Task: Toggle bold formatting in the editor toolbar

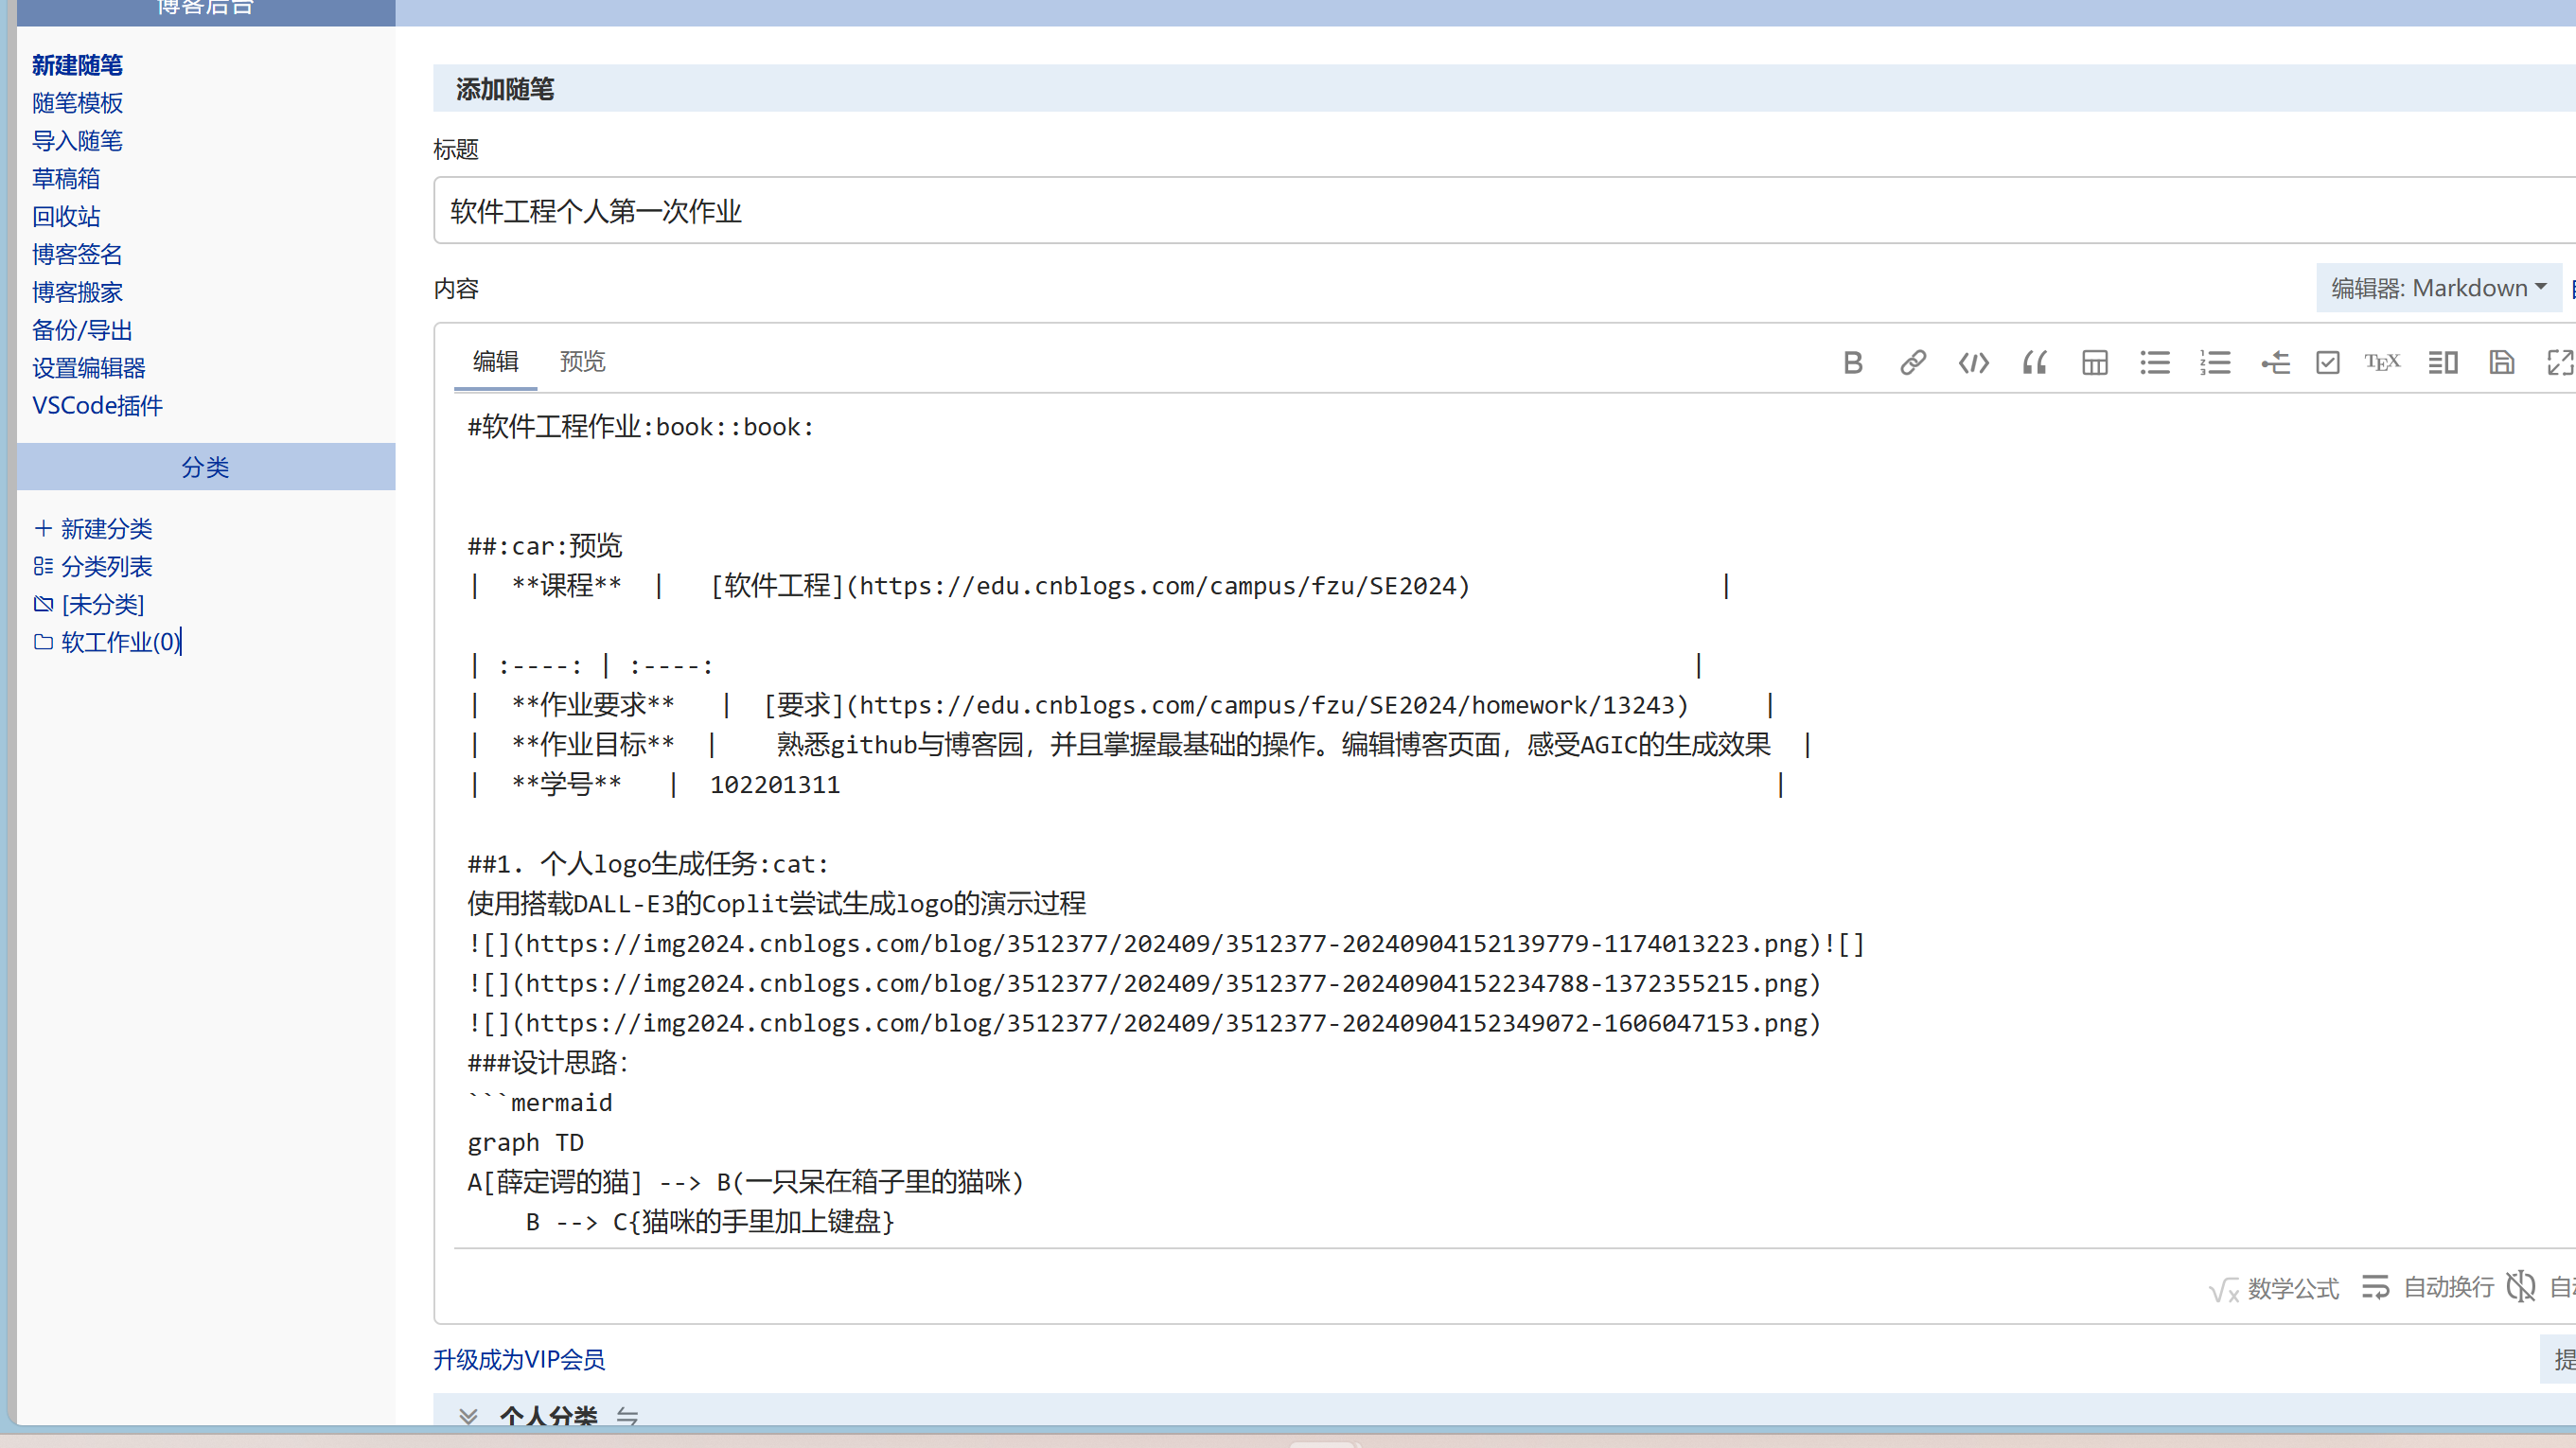Action: [x=1852, y=362]
